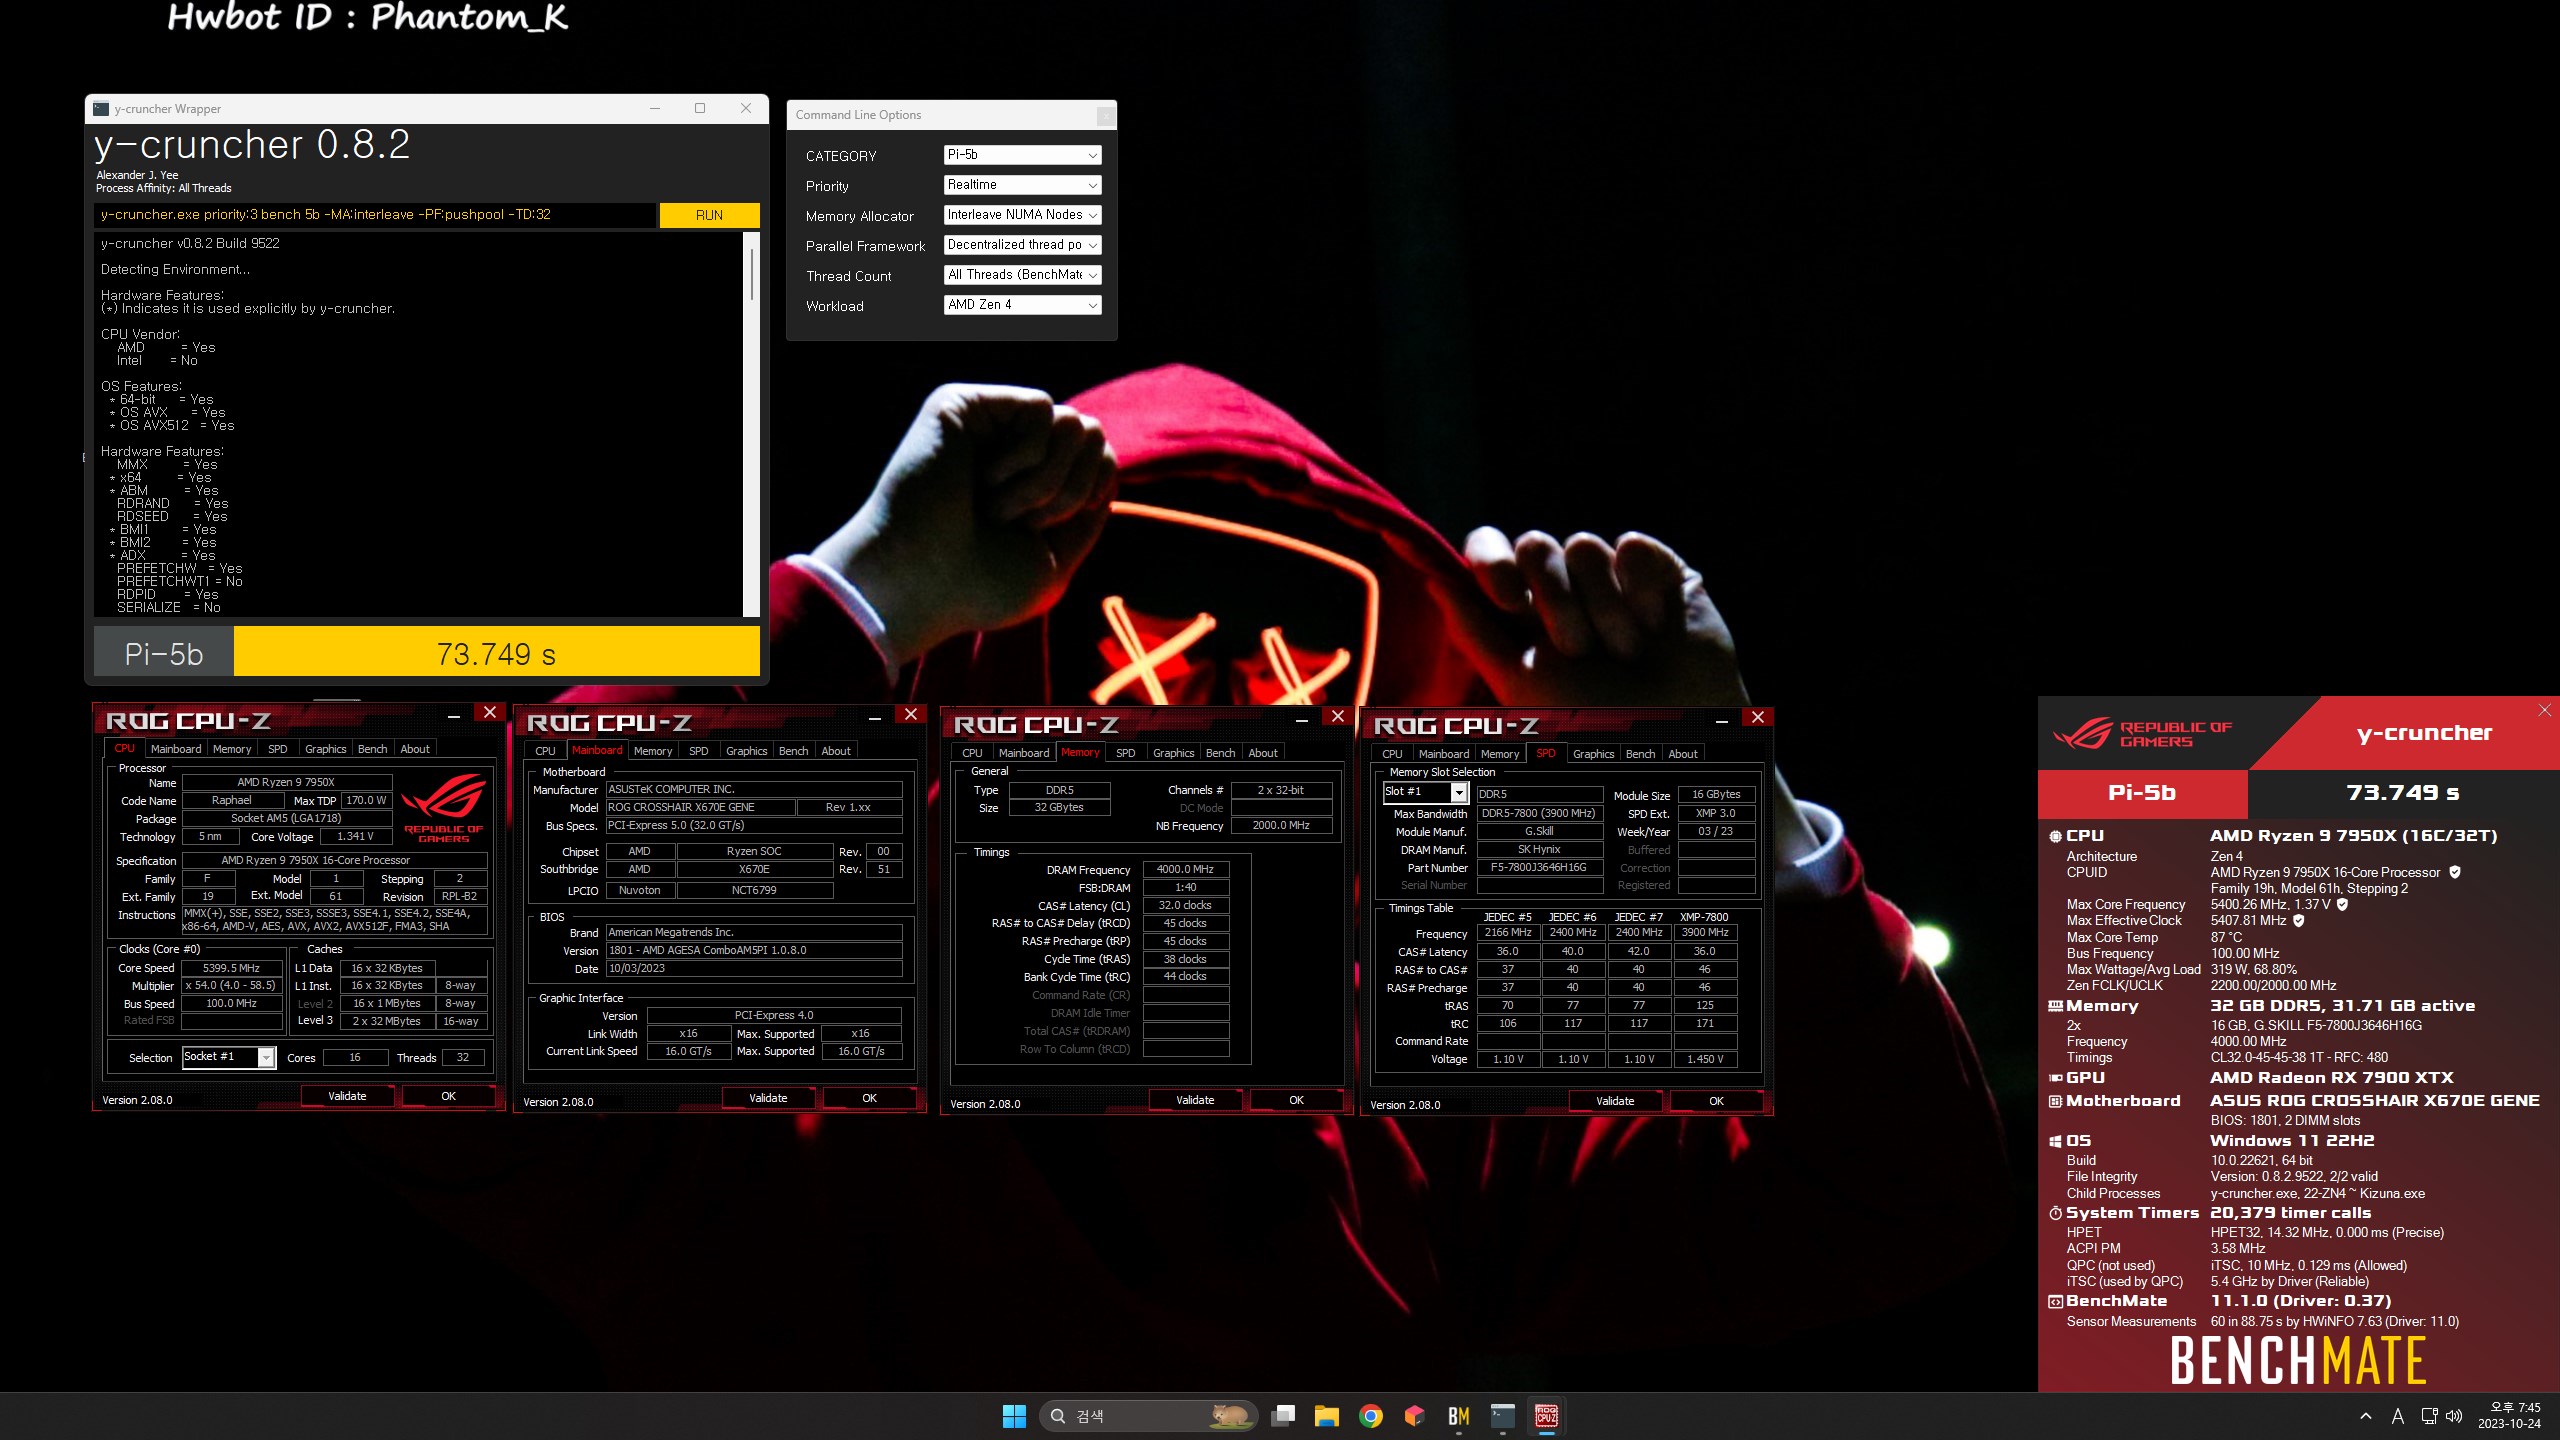Click the verified shield beside 5400.26 MHz
The height and width of the screenshot is (1440, 2560).
(2342, 904)
